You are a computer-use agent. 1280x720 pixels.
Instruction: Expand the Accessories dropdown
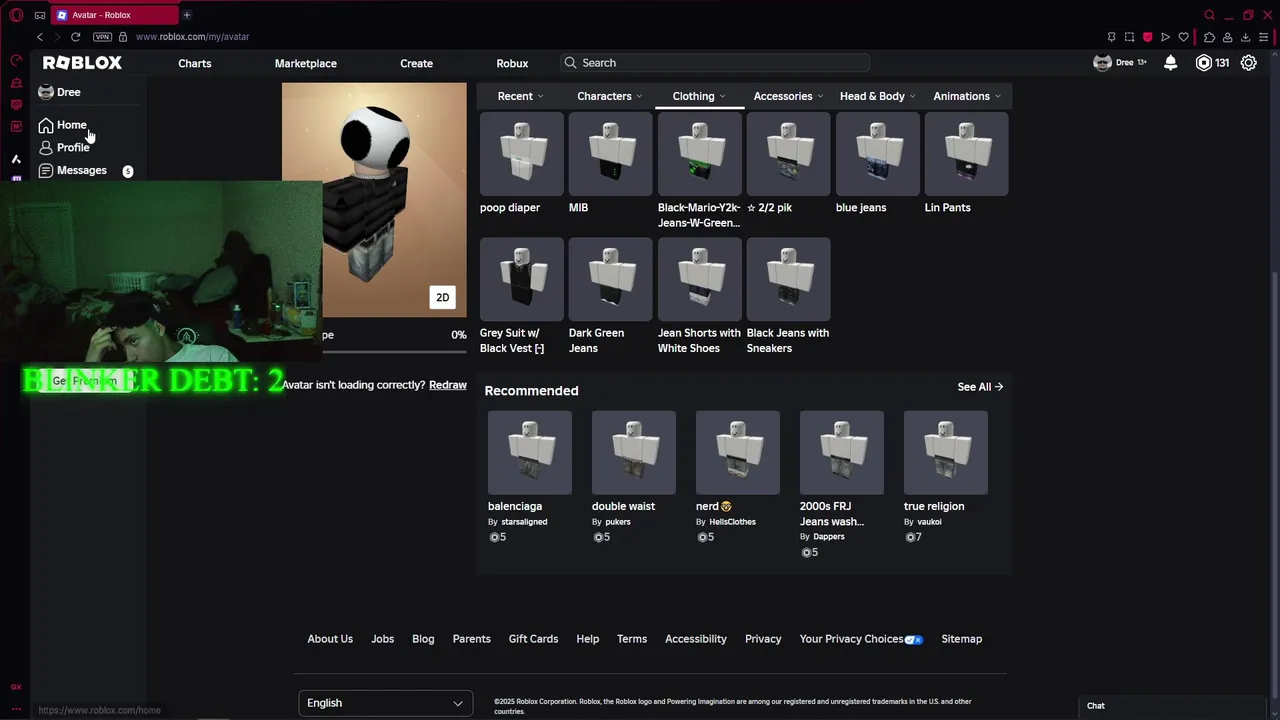(x=788, y=96)
